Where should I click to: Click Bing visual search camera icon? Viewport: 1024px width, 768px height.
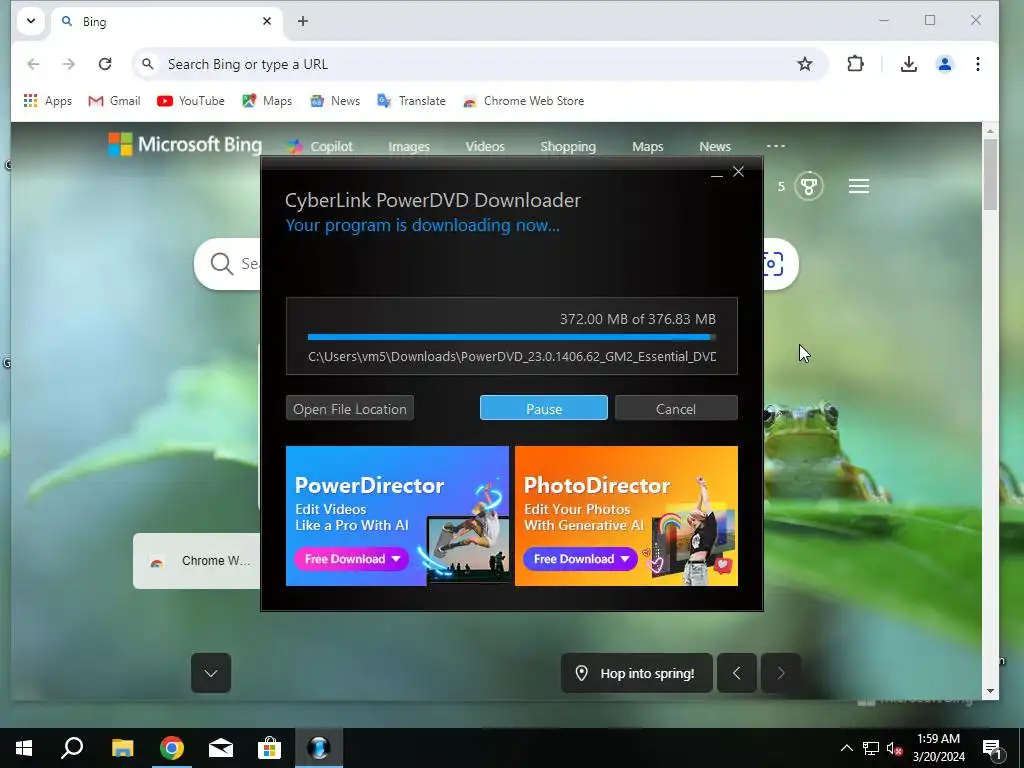(x=773, y=264)
